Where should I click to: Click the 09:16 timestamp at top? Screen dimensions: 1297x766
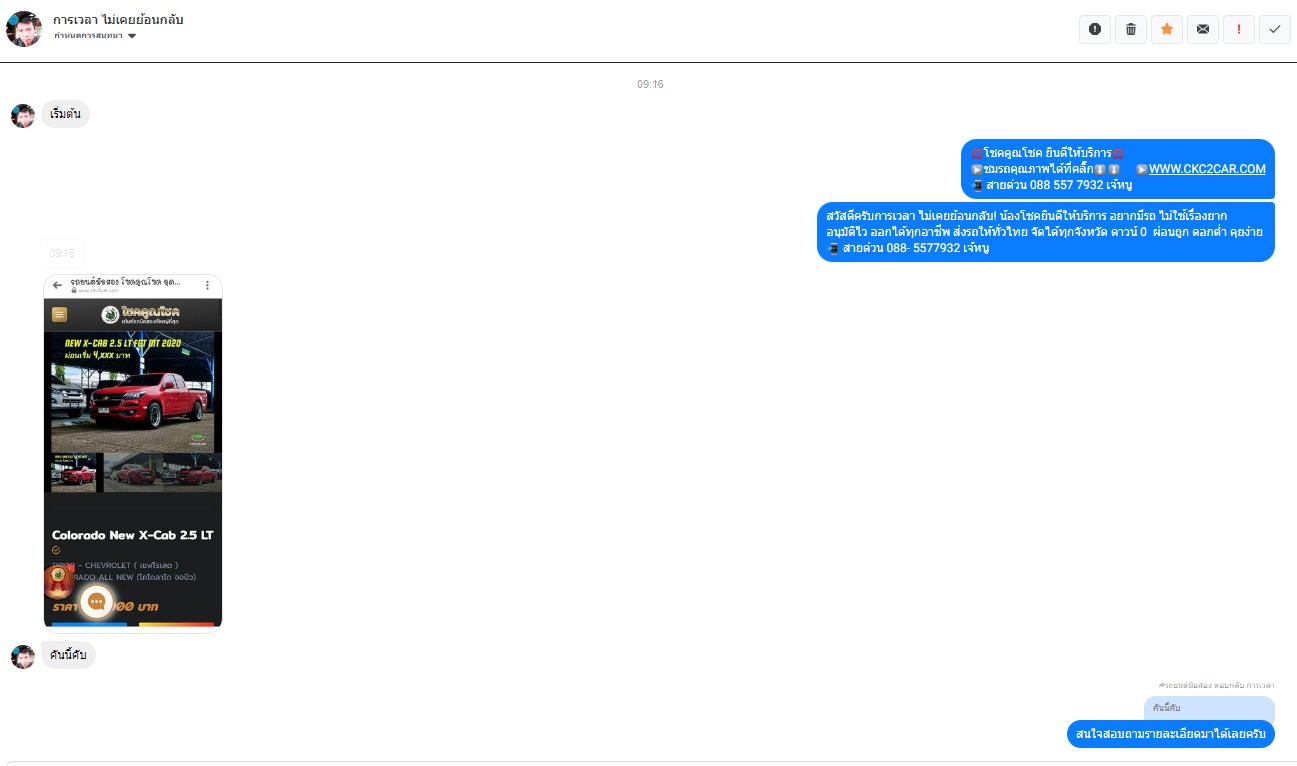tap(650, 84)
